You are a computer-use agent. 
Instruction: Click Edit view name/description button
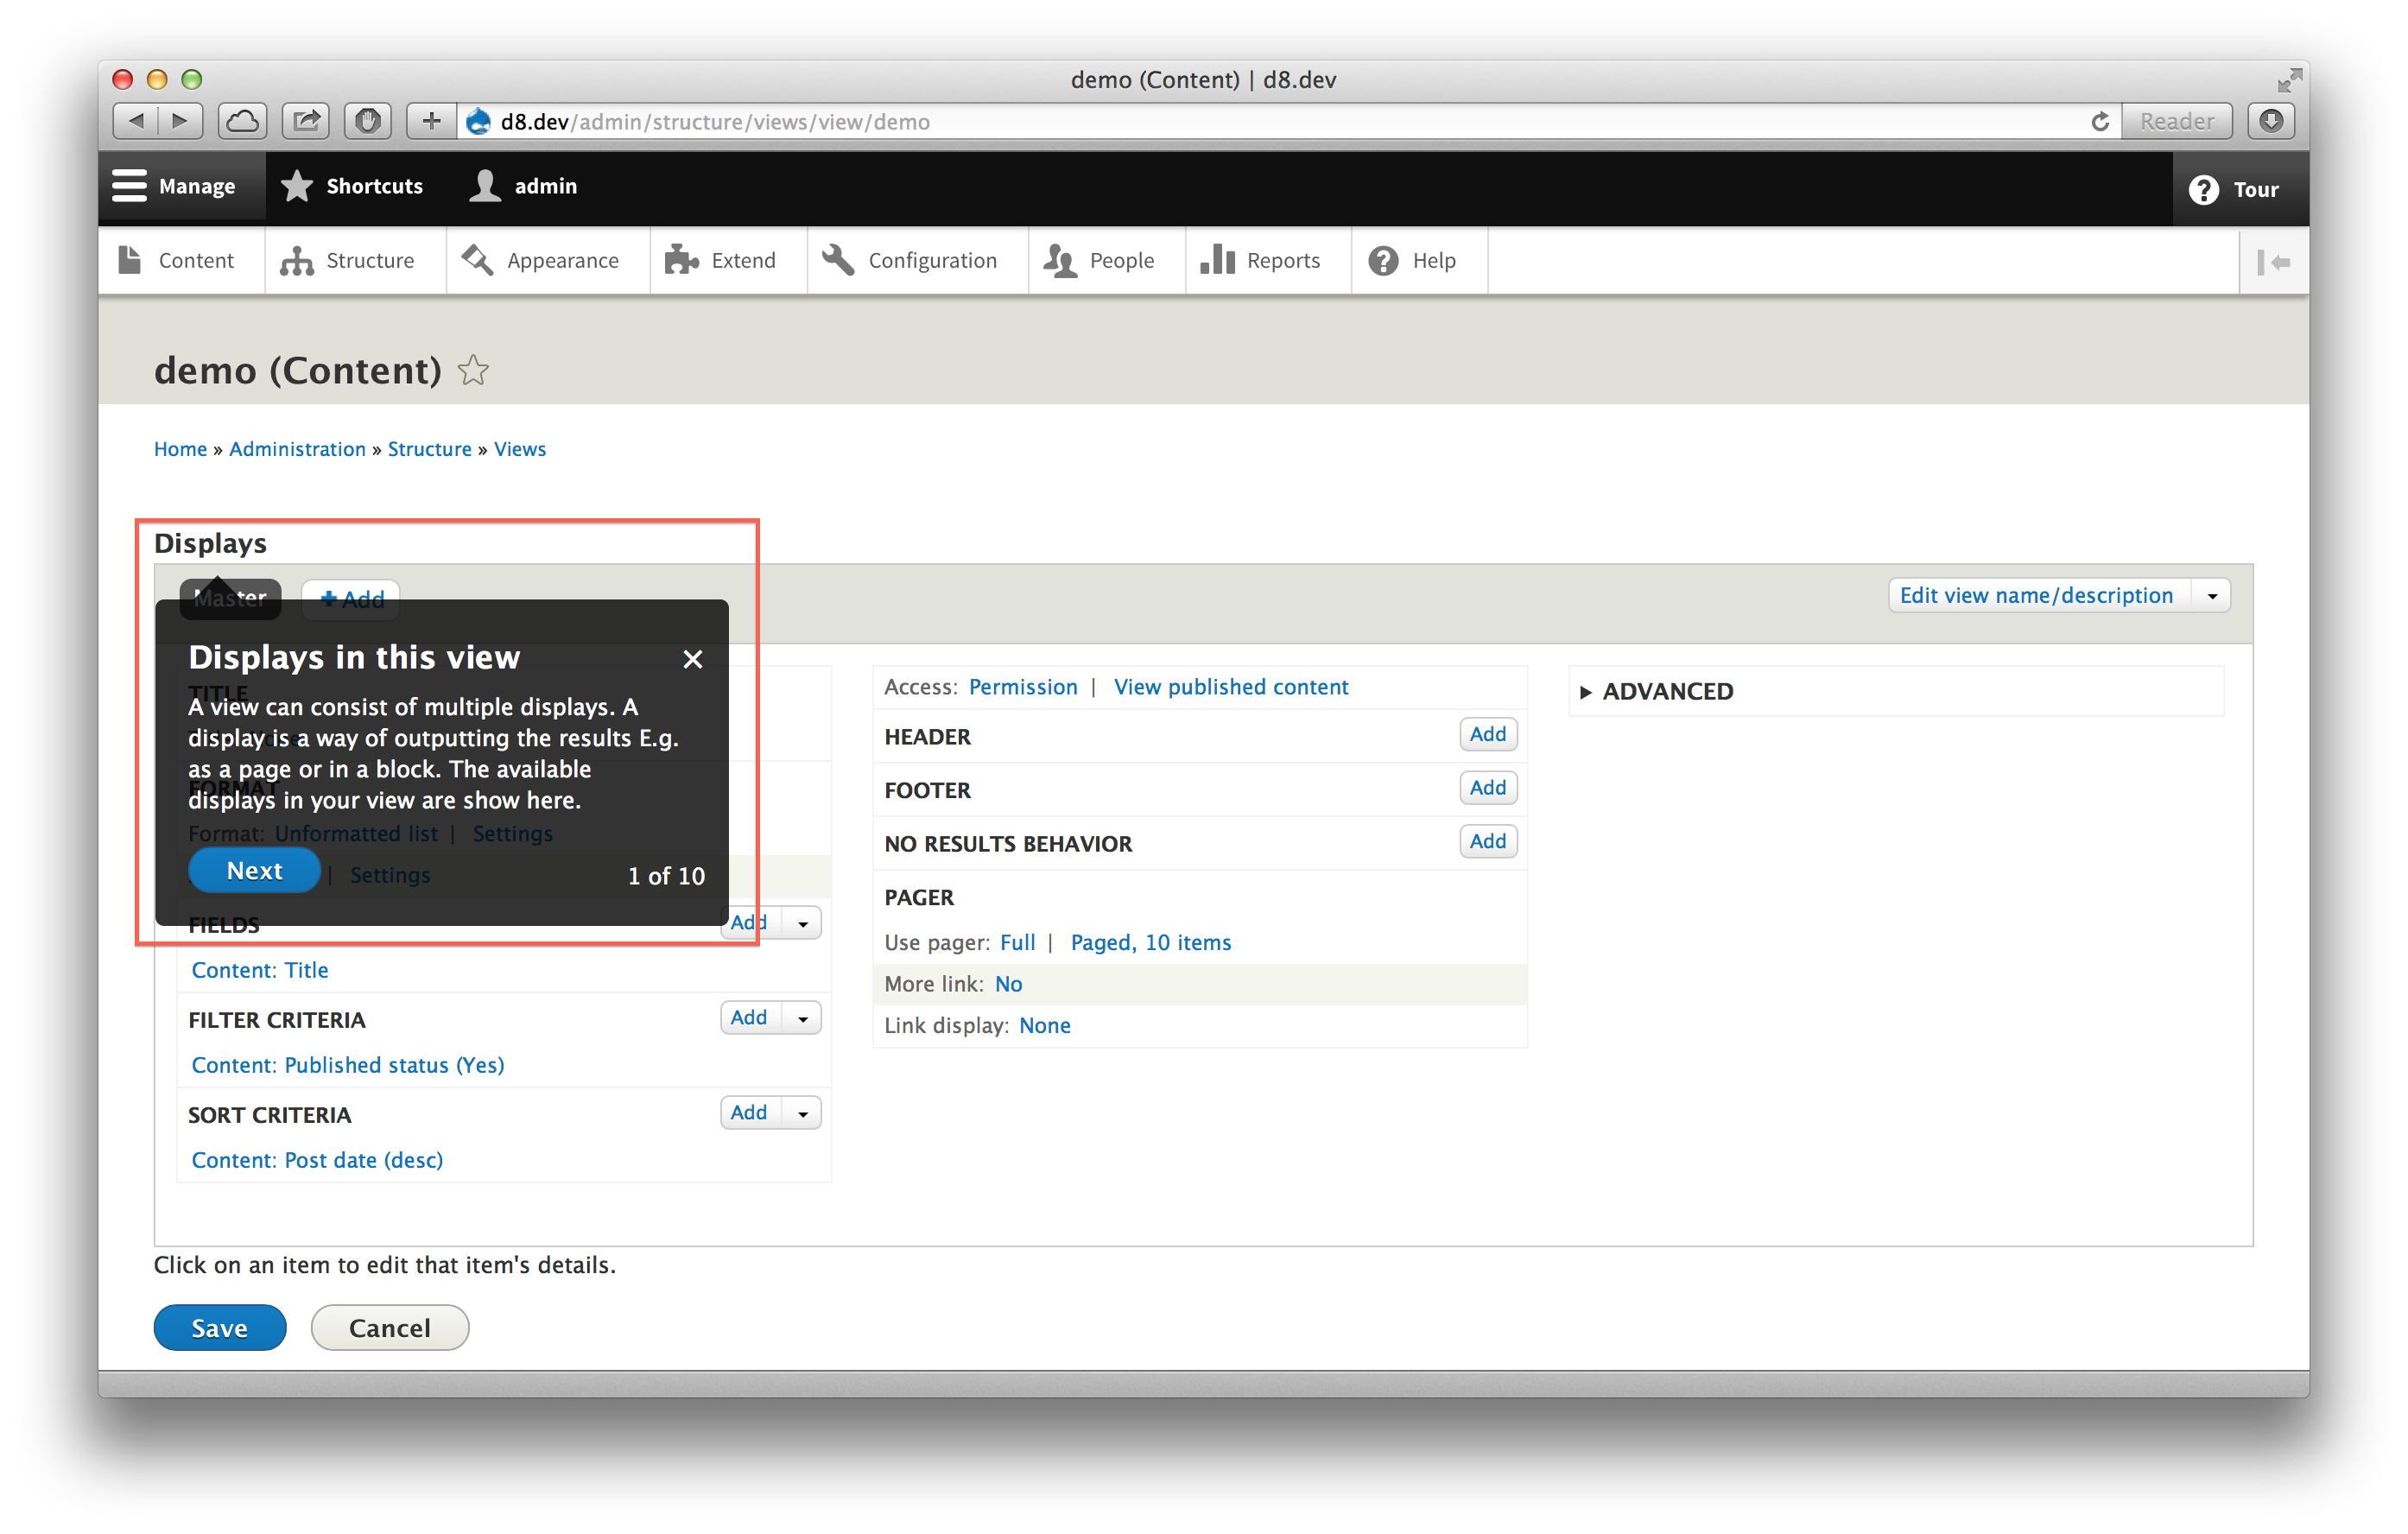click(x=2036, y=595)
